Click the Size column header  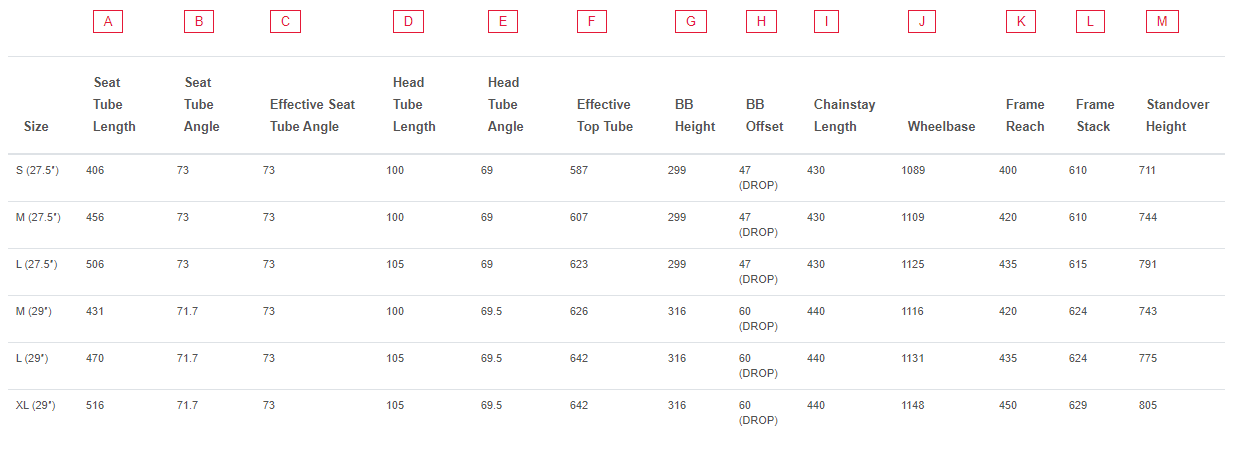[x=36, y=127]
